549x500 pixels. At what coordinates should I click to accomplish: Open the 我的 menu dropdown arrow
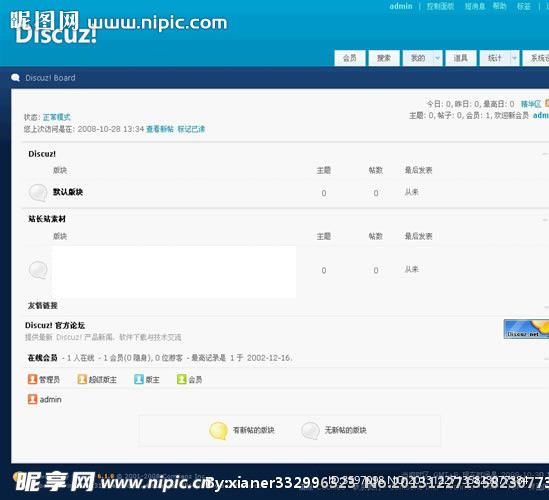pyautogui.click(x=438, y=58)
